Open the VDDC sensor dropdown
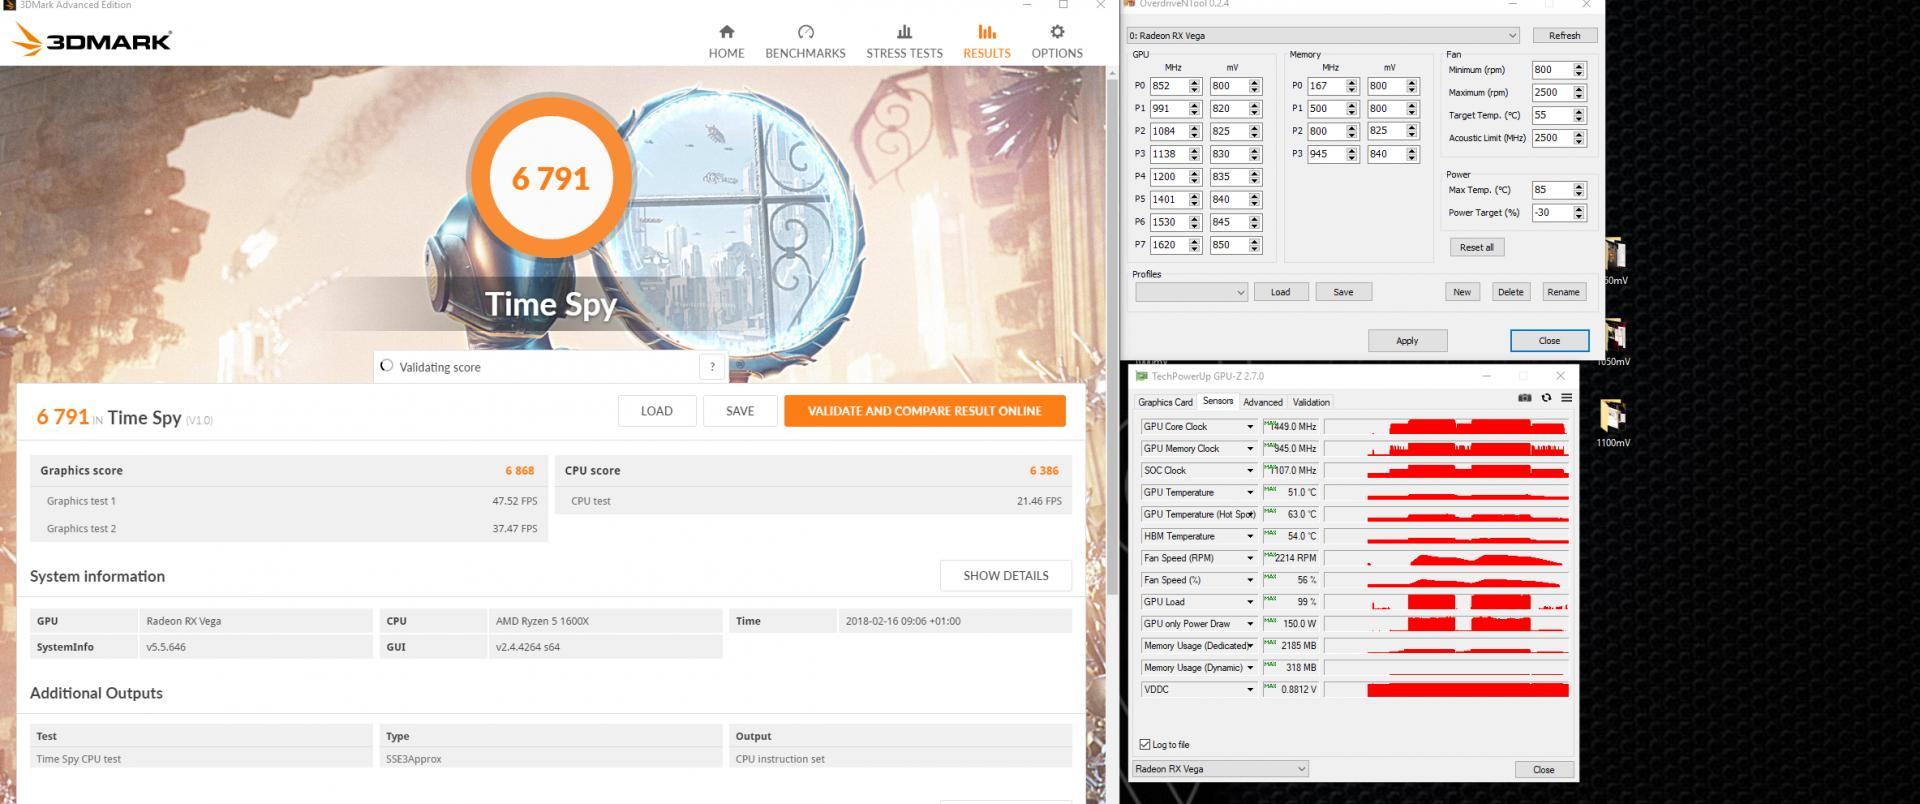Screen dimensions: 1920x804 click(x=1249, y=690)
